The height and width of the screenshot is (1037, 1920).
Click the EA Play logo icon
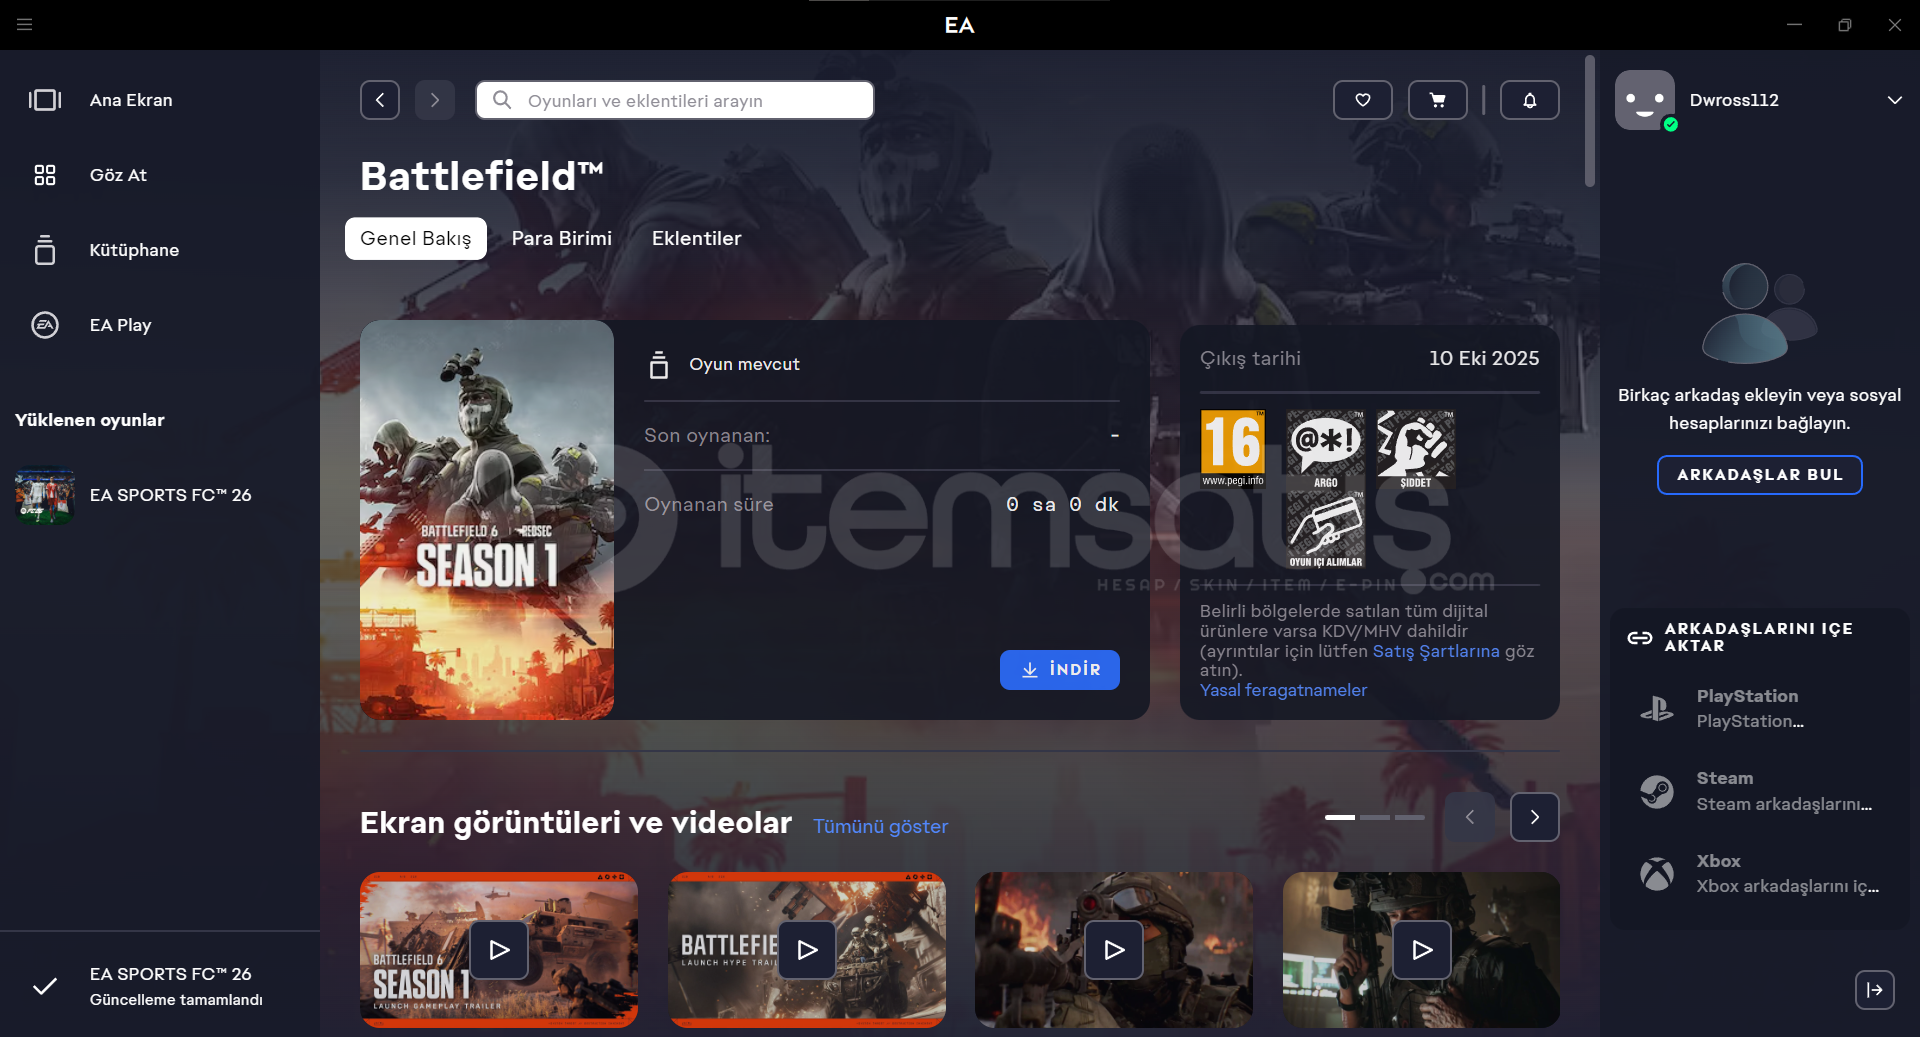coord(45,325)
